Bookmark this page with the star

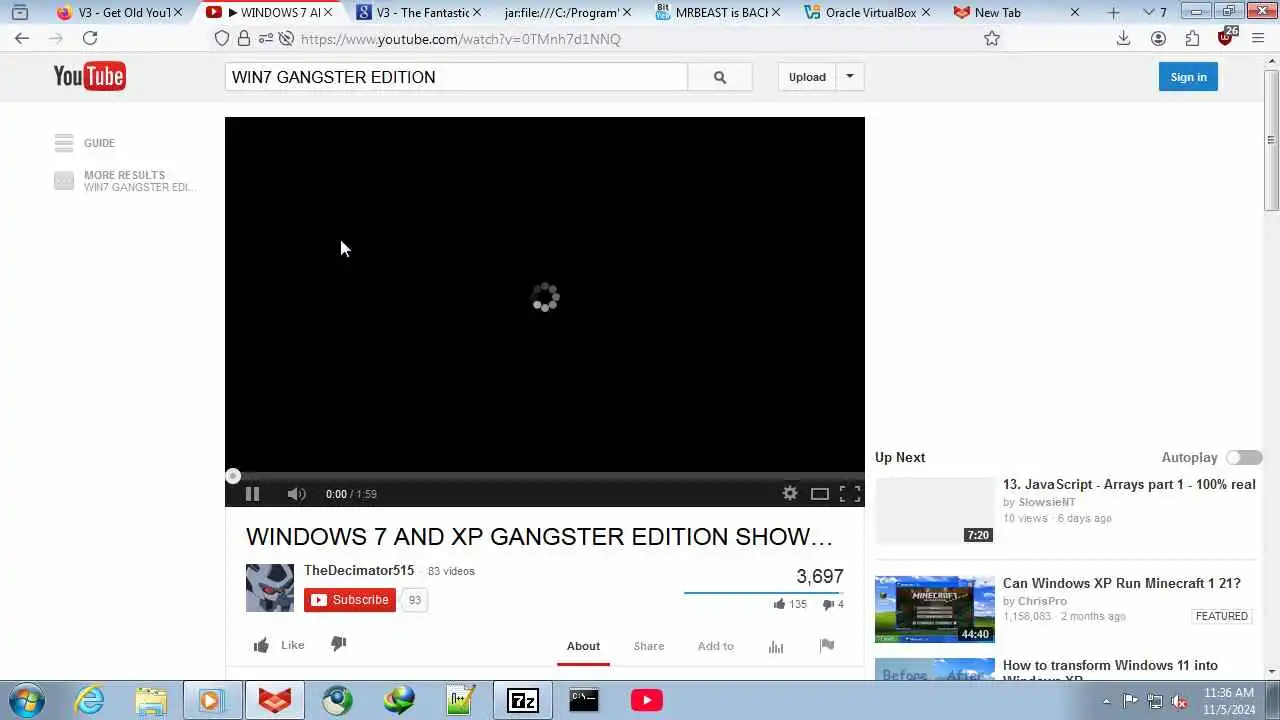(x=991, y=38)
